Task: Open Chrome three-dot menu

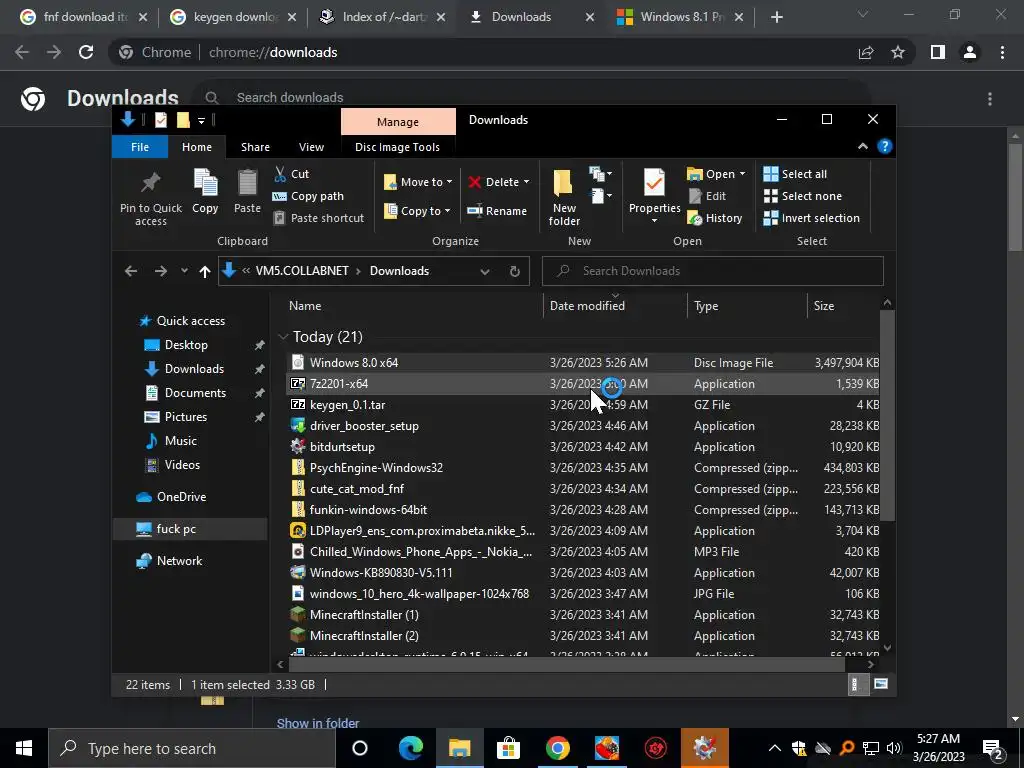Action: (1002, 52)
